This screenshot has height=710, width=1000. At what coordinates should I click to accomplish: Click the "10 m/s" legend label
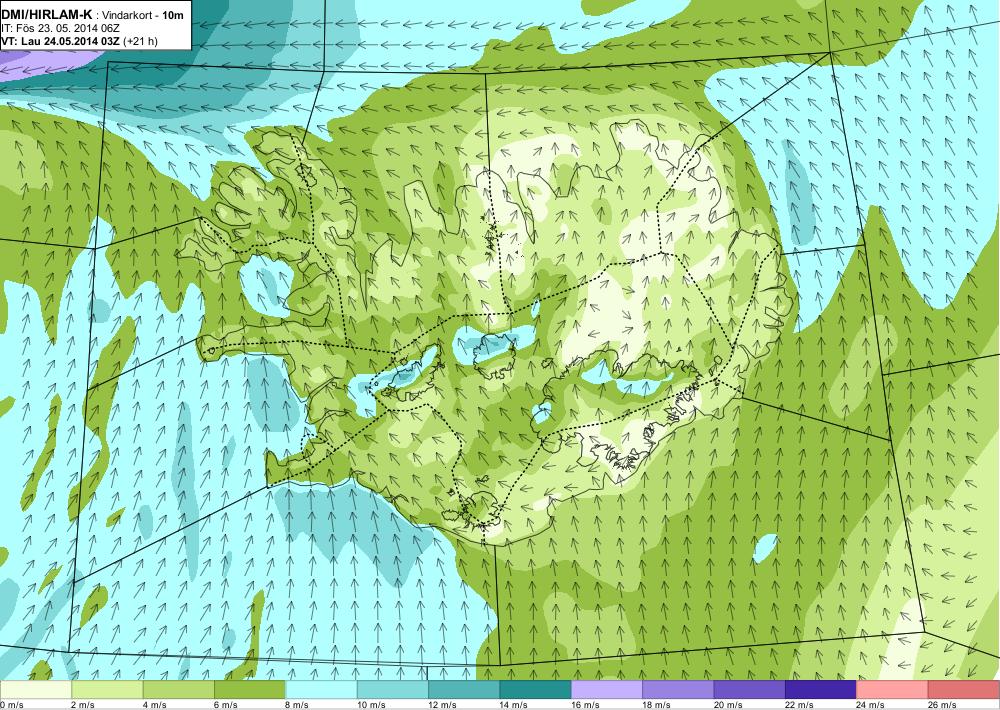(x=371, y=705)
